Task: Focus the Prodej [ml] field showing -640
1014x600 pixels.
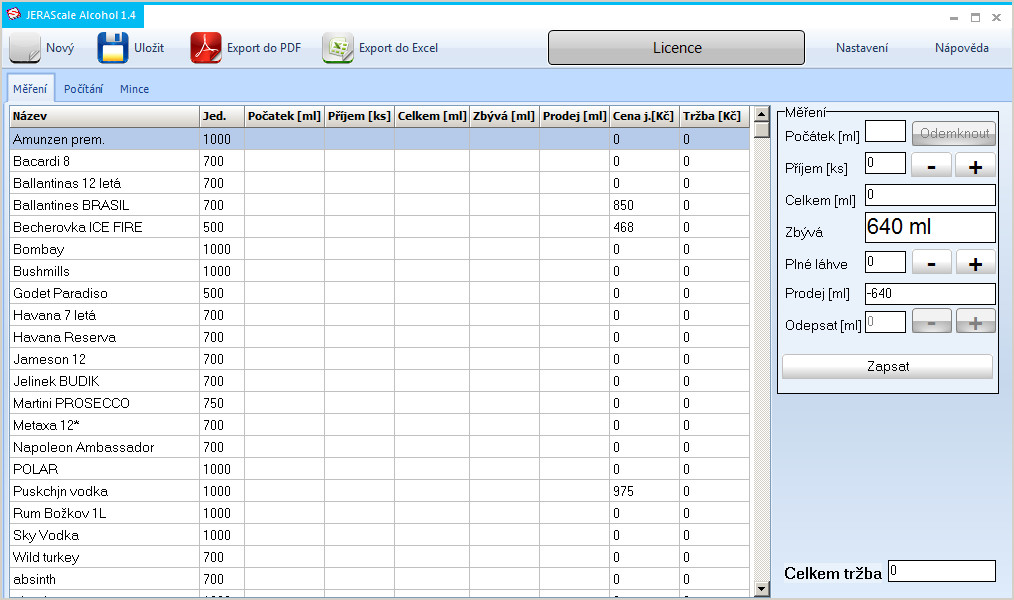Action: coord(930,294)
